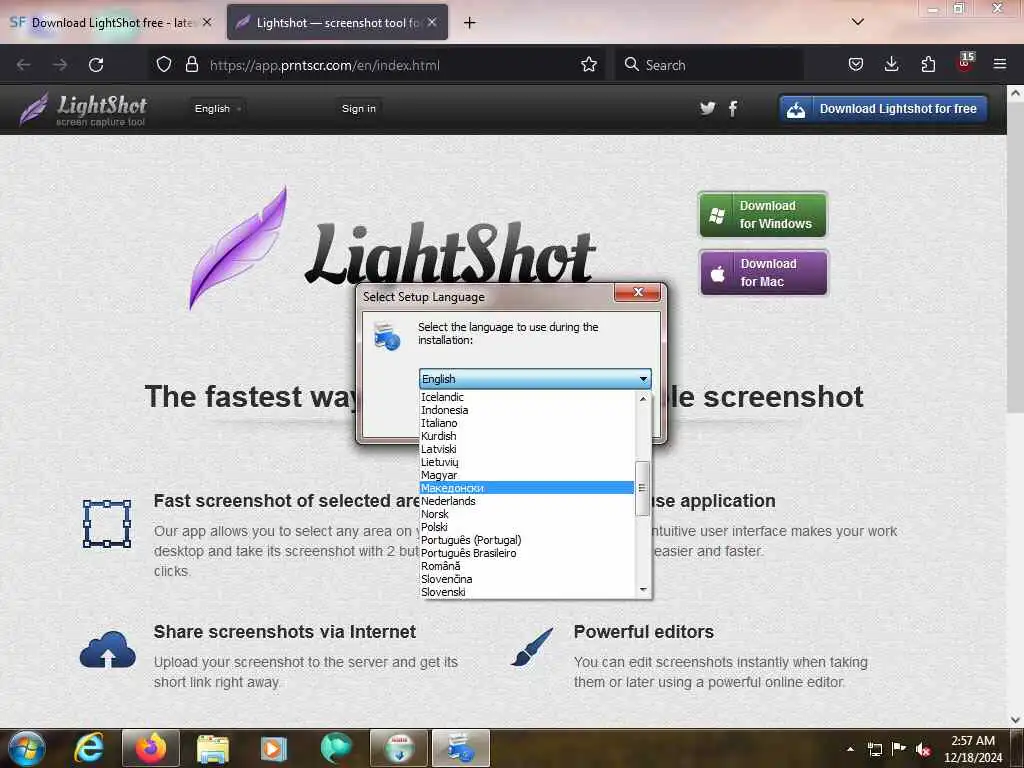
Task: Launch Internet Explorer from the taskbar
Action: (89, 748)
